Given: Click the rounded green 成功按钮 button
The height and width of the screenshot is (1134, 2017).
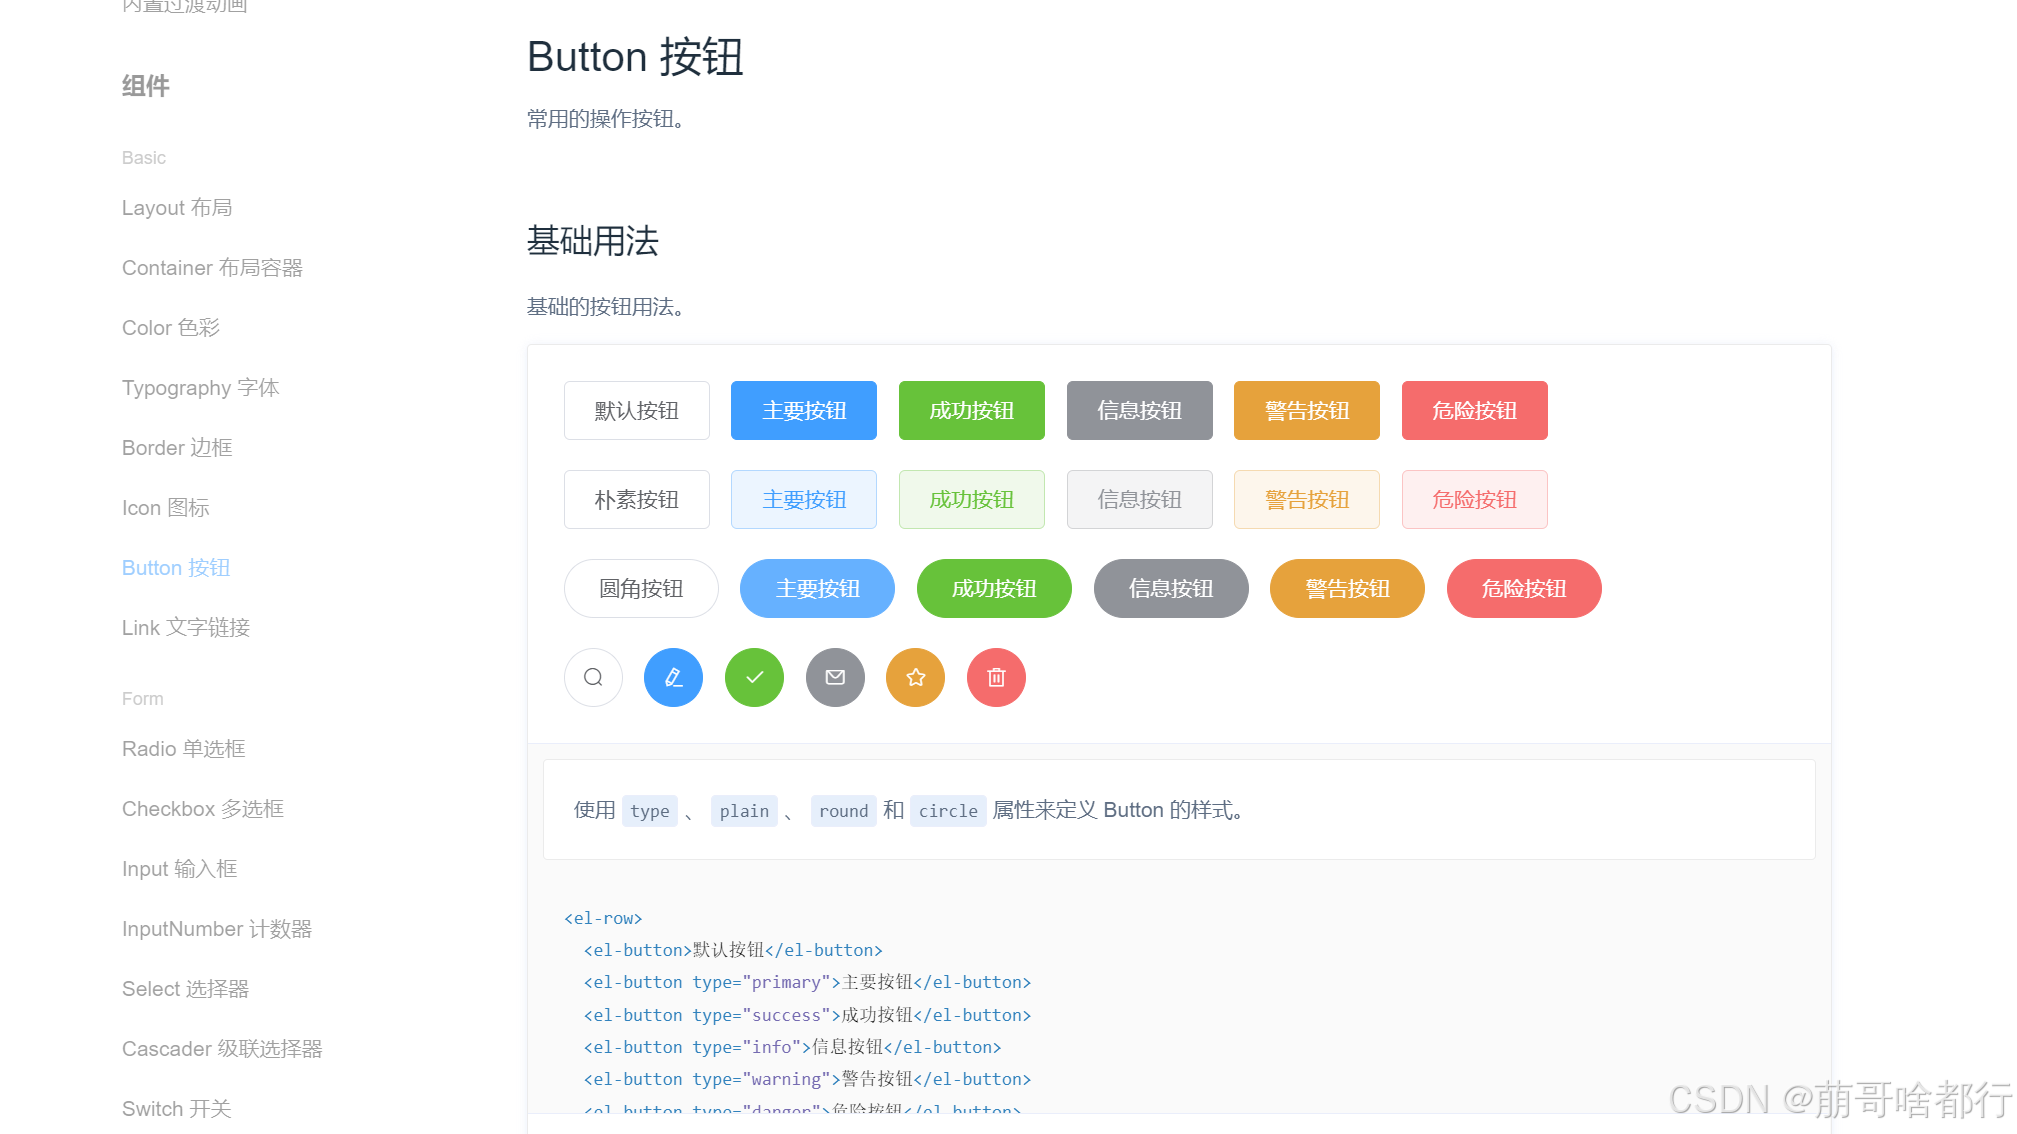Looking at the screenshot, I should 994,588.
